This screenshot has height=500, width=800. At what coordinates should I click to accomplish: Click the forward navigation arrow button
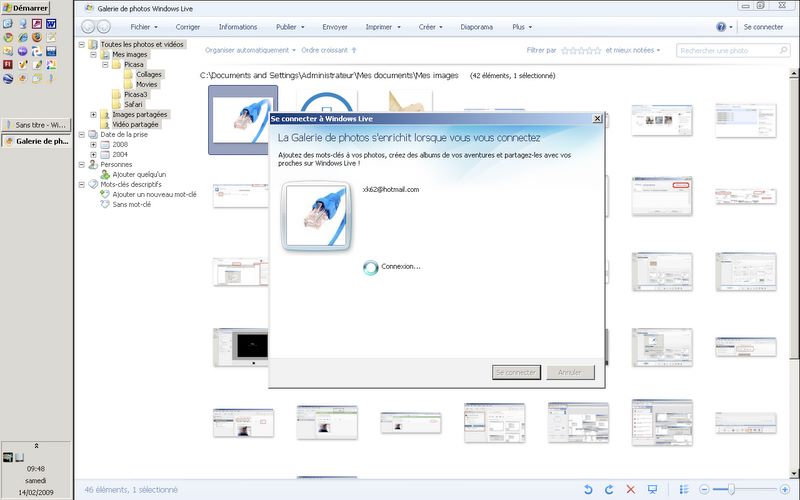[104, 27]
